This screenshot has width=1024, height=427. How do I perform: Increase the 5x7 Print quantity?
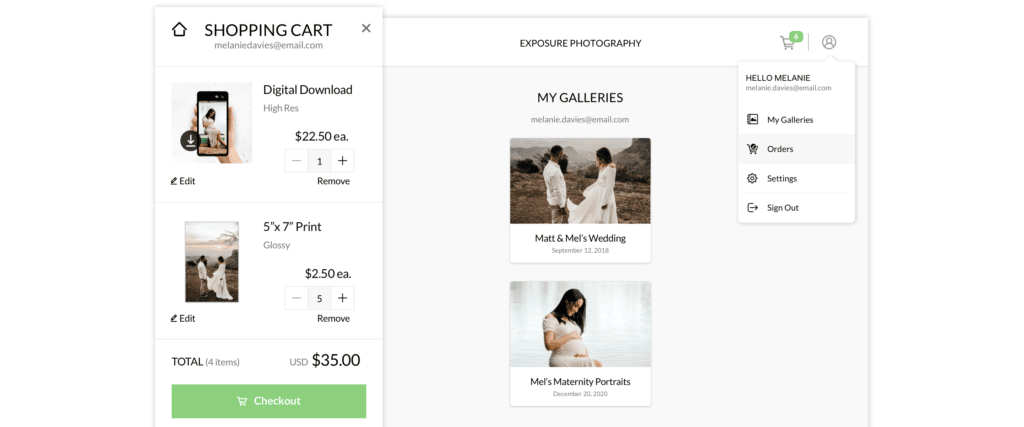342,298
